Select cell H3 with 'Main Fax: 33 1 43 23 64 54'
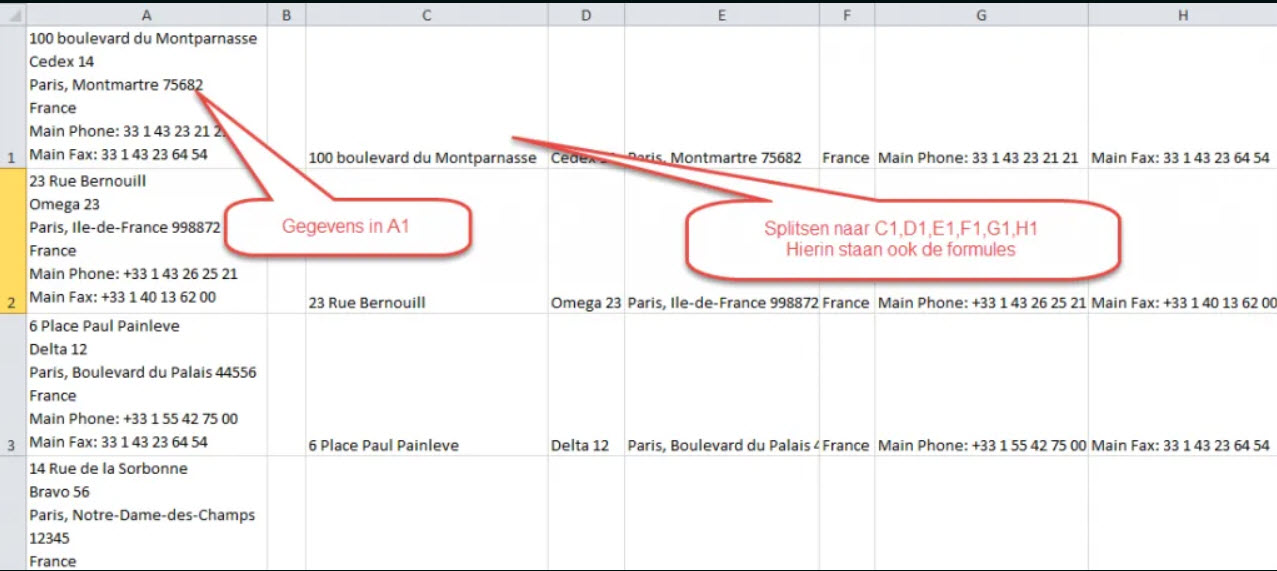Image resolution: width=1277 pixels, height=571 pixels. [x=1183, y=385]
